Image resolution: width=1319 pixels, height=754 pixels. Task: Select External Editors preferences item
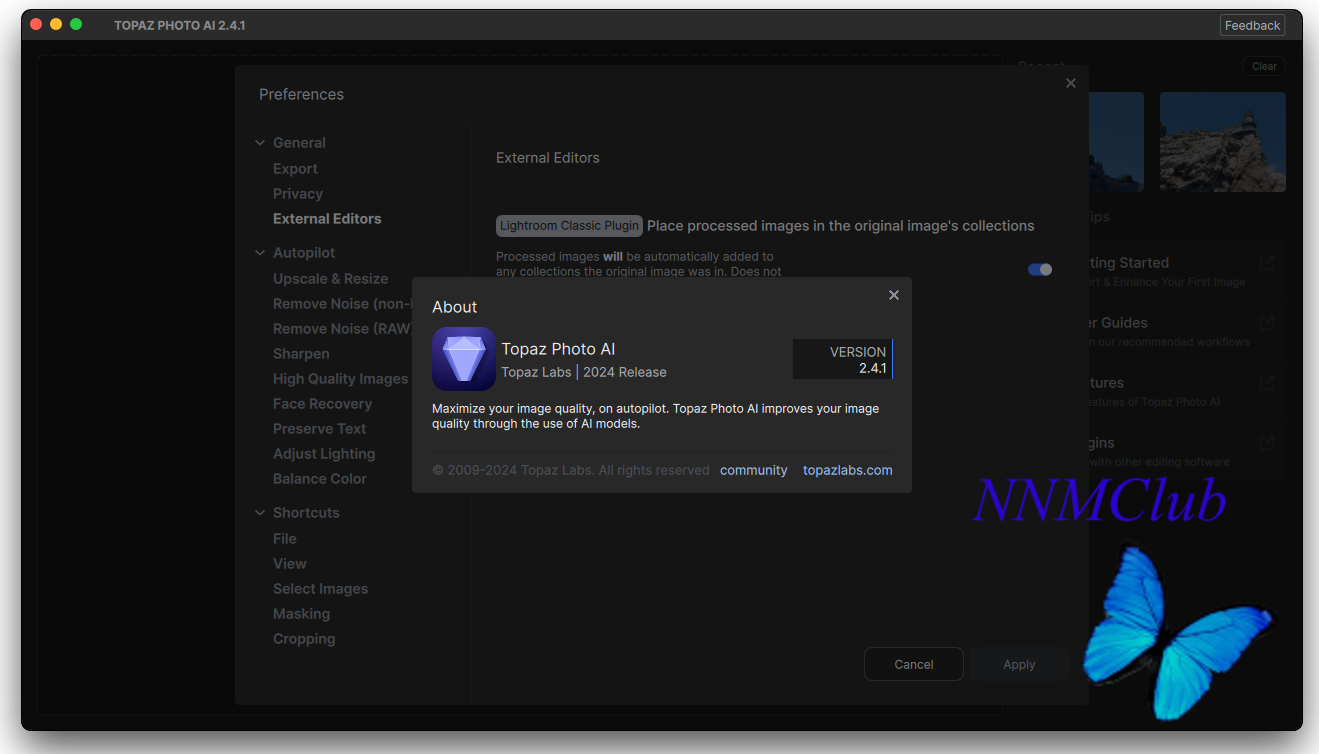[327, 219]
